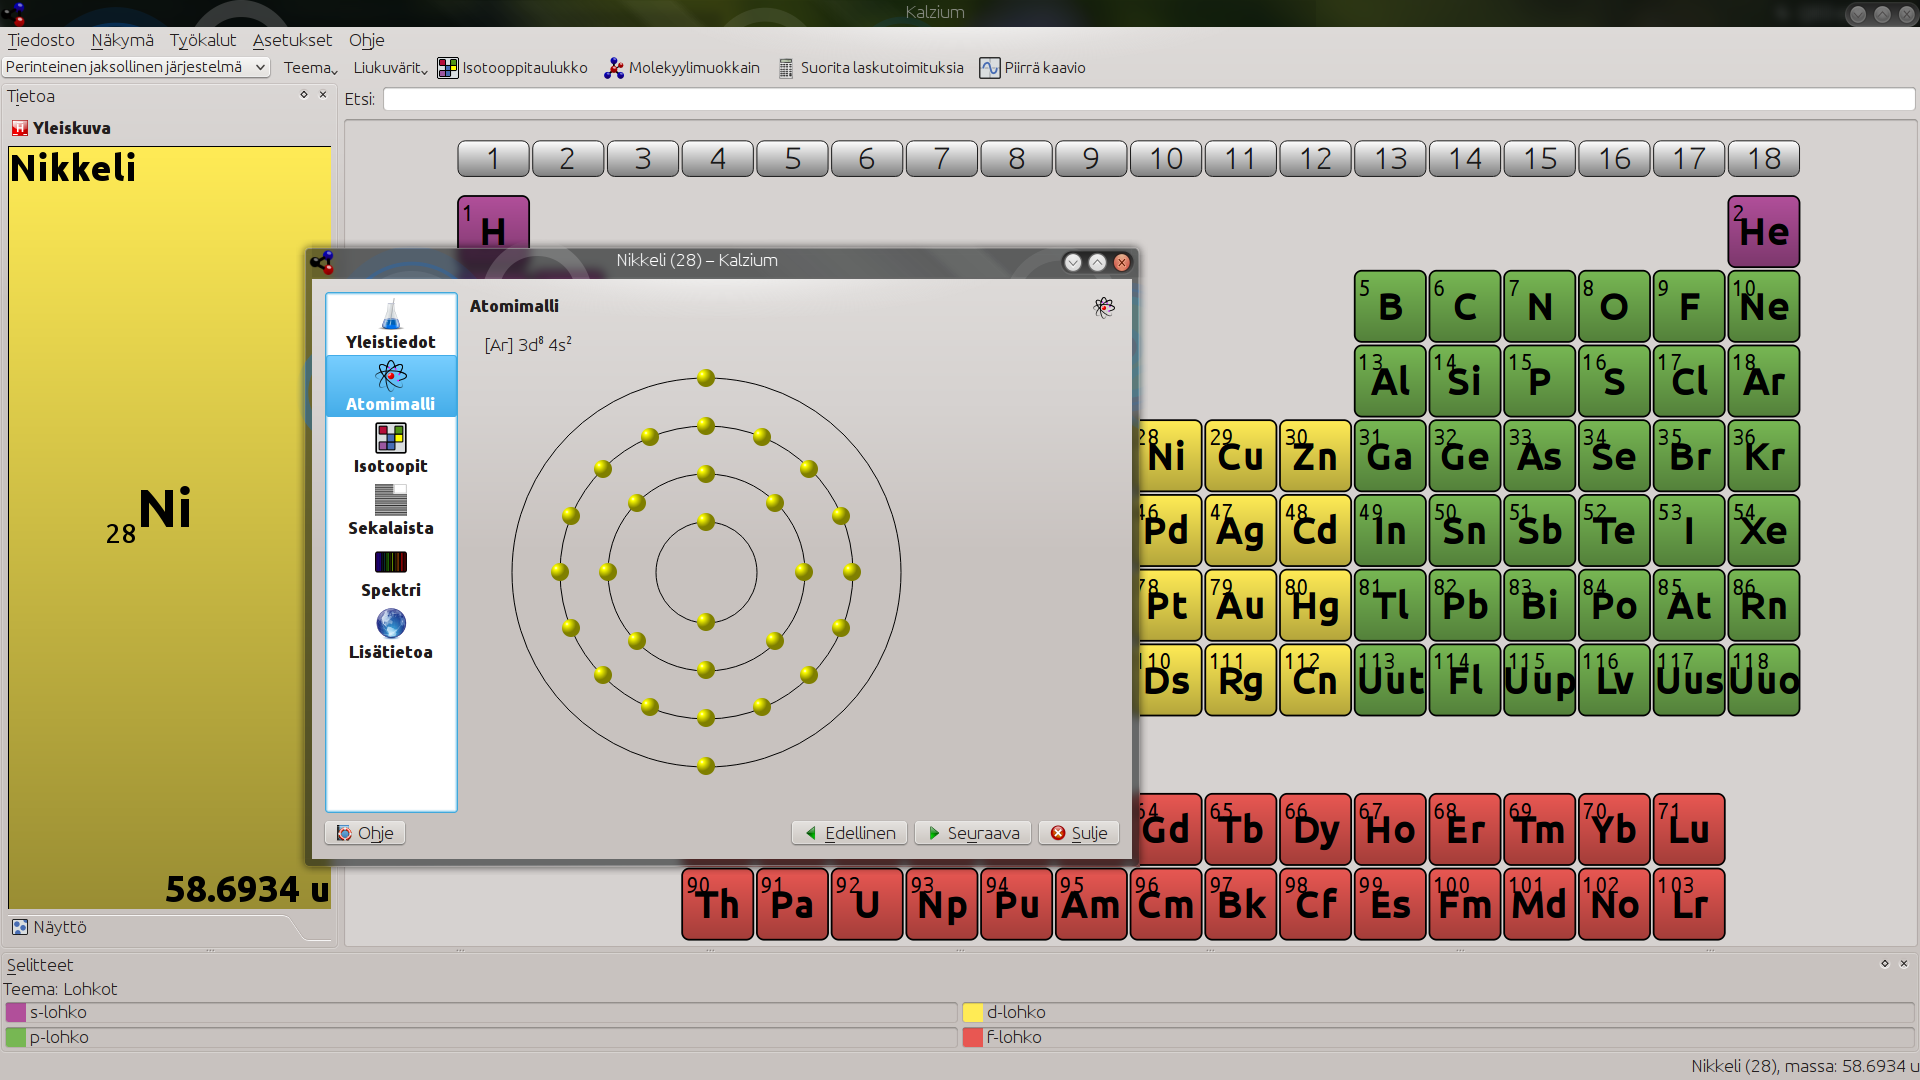The height and width of the screenshot is (1080, 1920).
Task: Select the Gold (Au) element tile
Action: tap(1241, 605)
